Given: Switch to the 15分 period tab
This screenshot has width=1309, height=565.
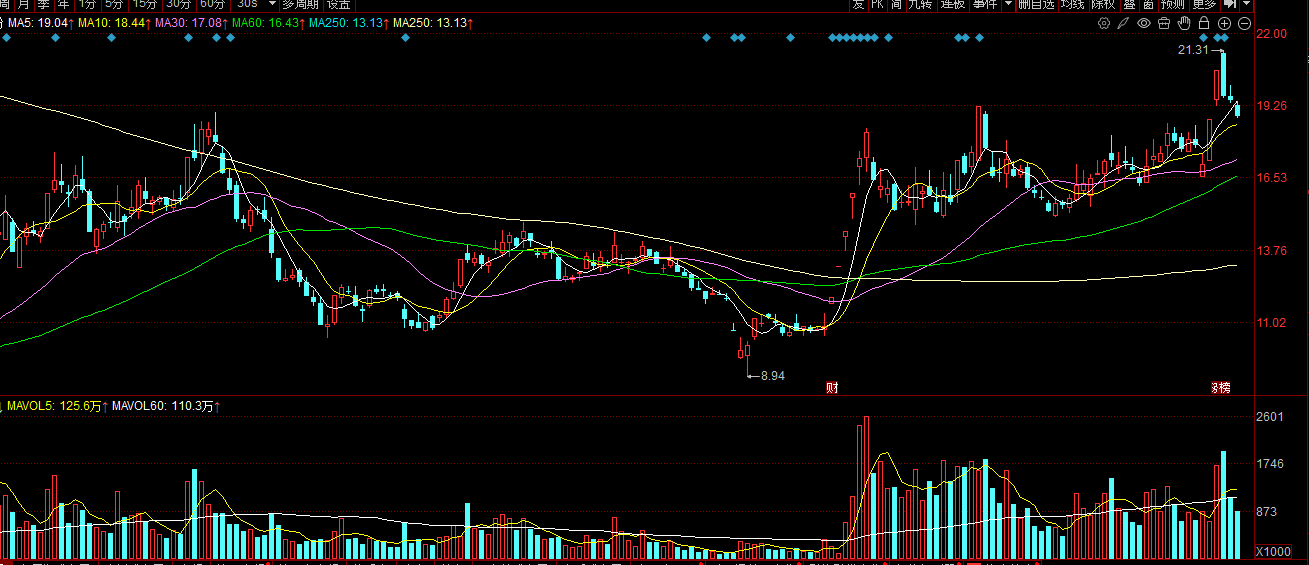Looking at the screenshot, I should click(x=144, y=4).
